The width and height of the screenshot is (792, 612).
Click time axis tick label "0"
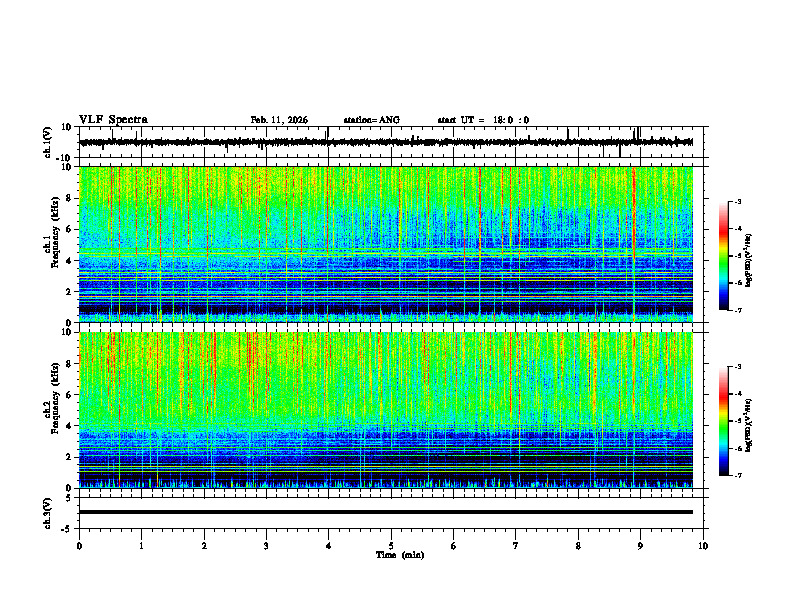coord(79,546)
